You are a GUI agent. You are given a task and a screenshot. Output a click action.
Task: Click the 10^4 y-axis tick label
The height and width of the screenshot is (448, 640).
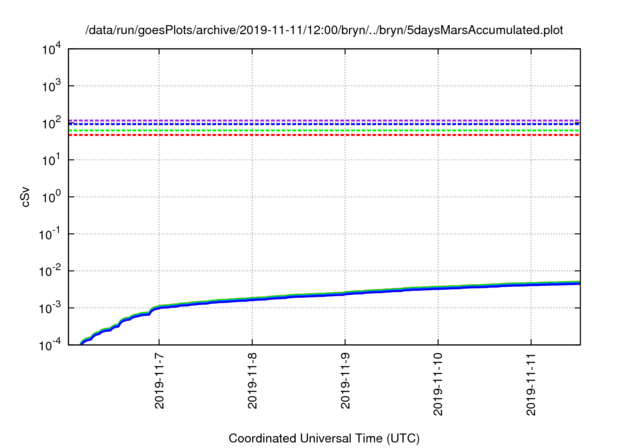[x=51, y=50]
